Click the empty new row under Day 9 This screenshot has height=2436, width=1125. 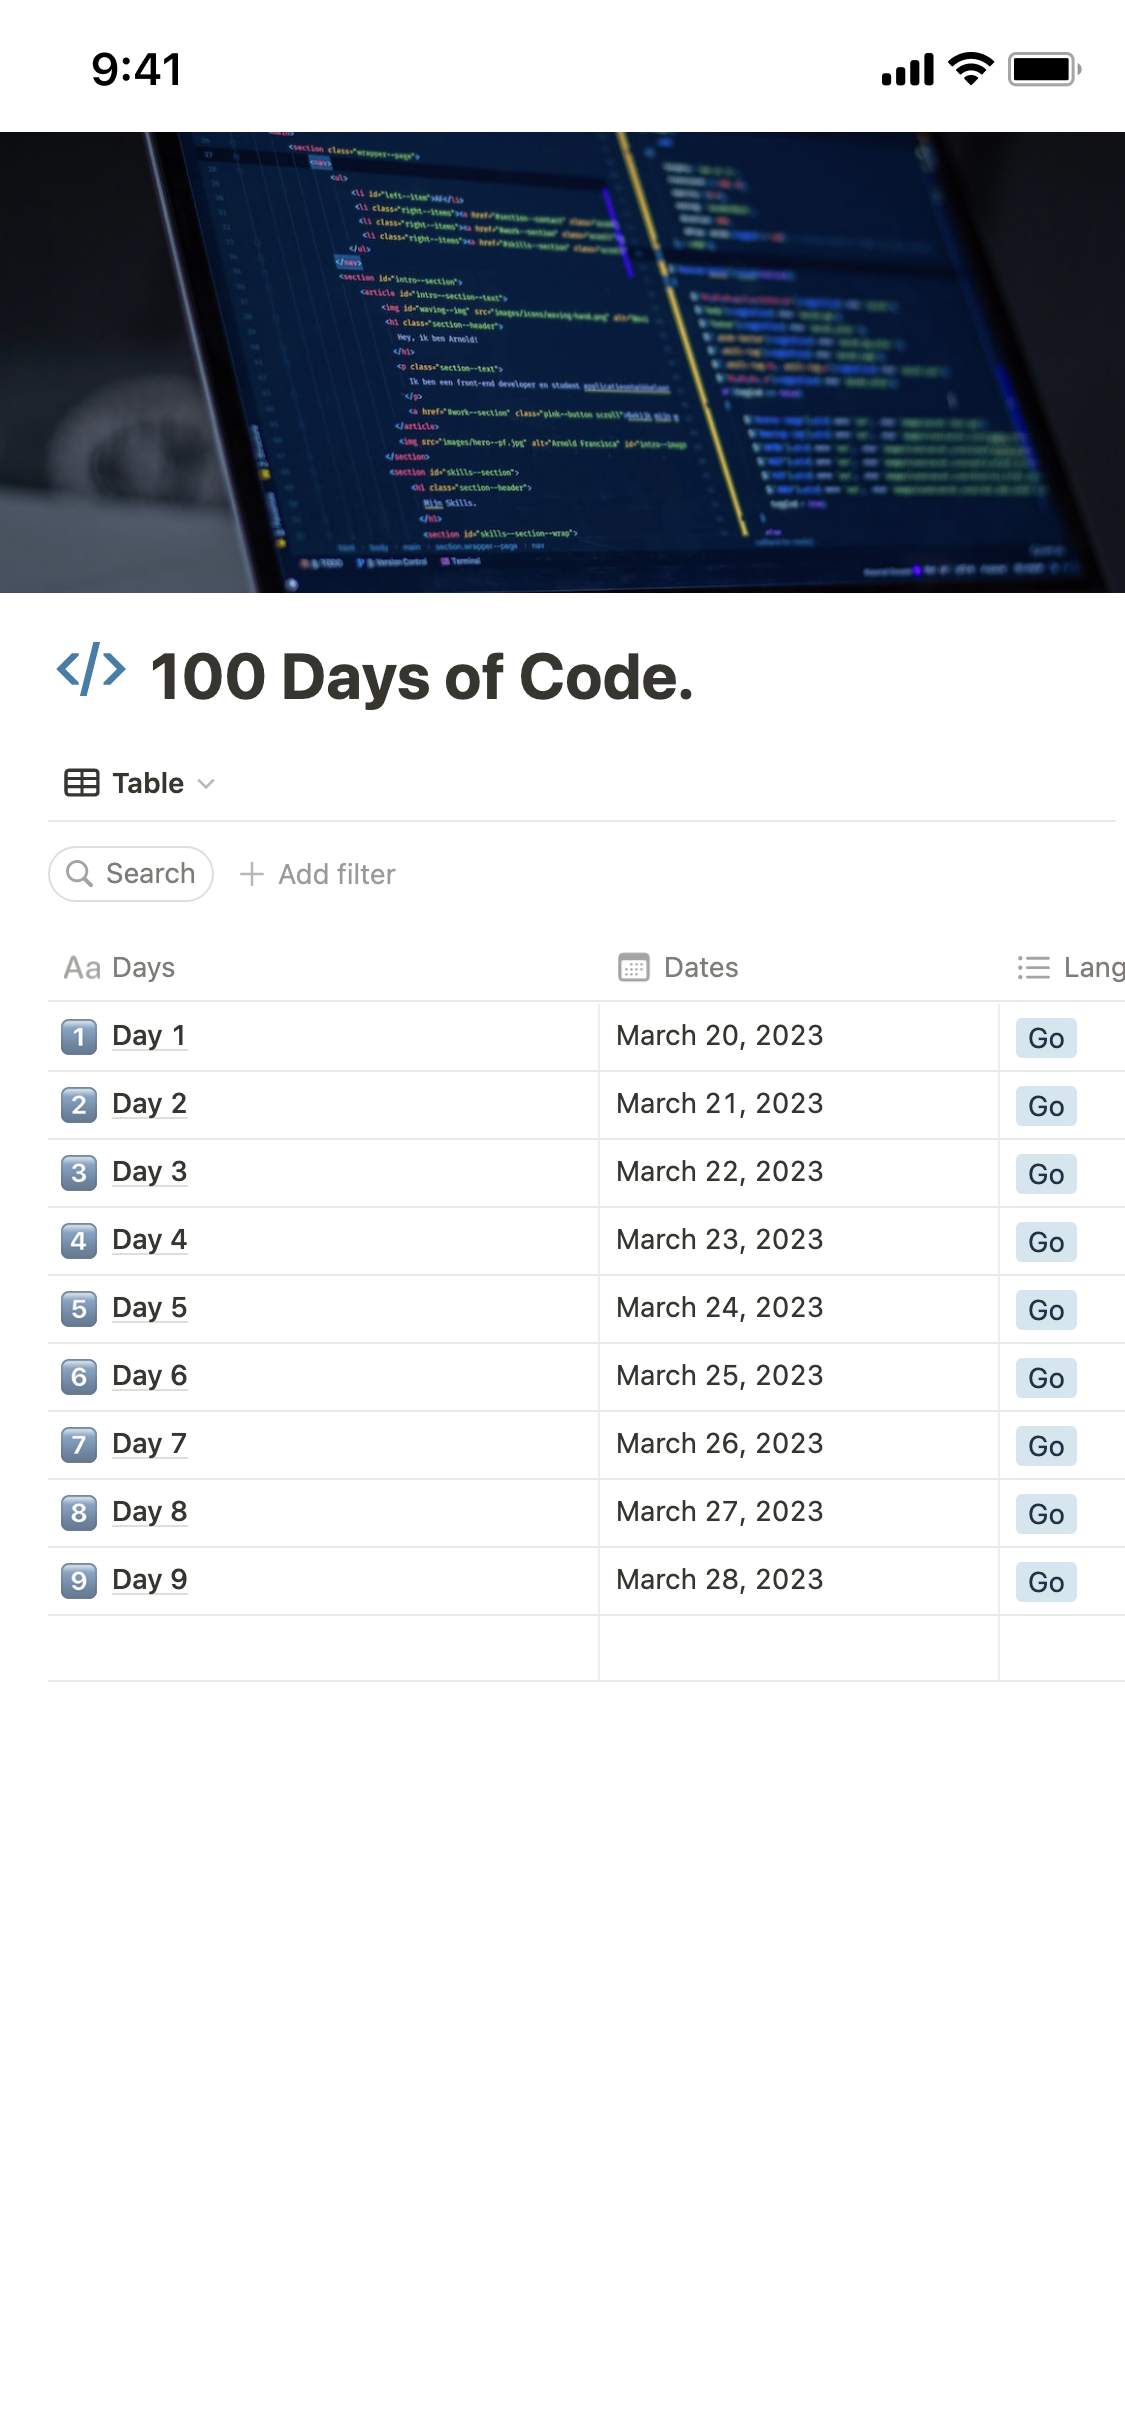pyautogui.click(x=322, y=1648)
